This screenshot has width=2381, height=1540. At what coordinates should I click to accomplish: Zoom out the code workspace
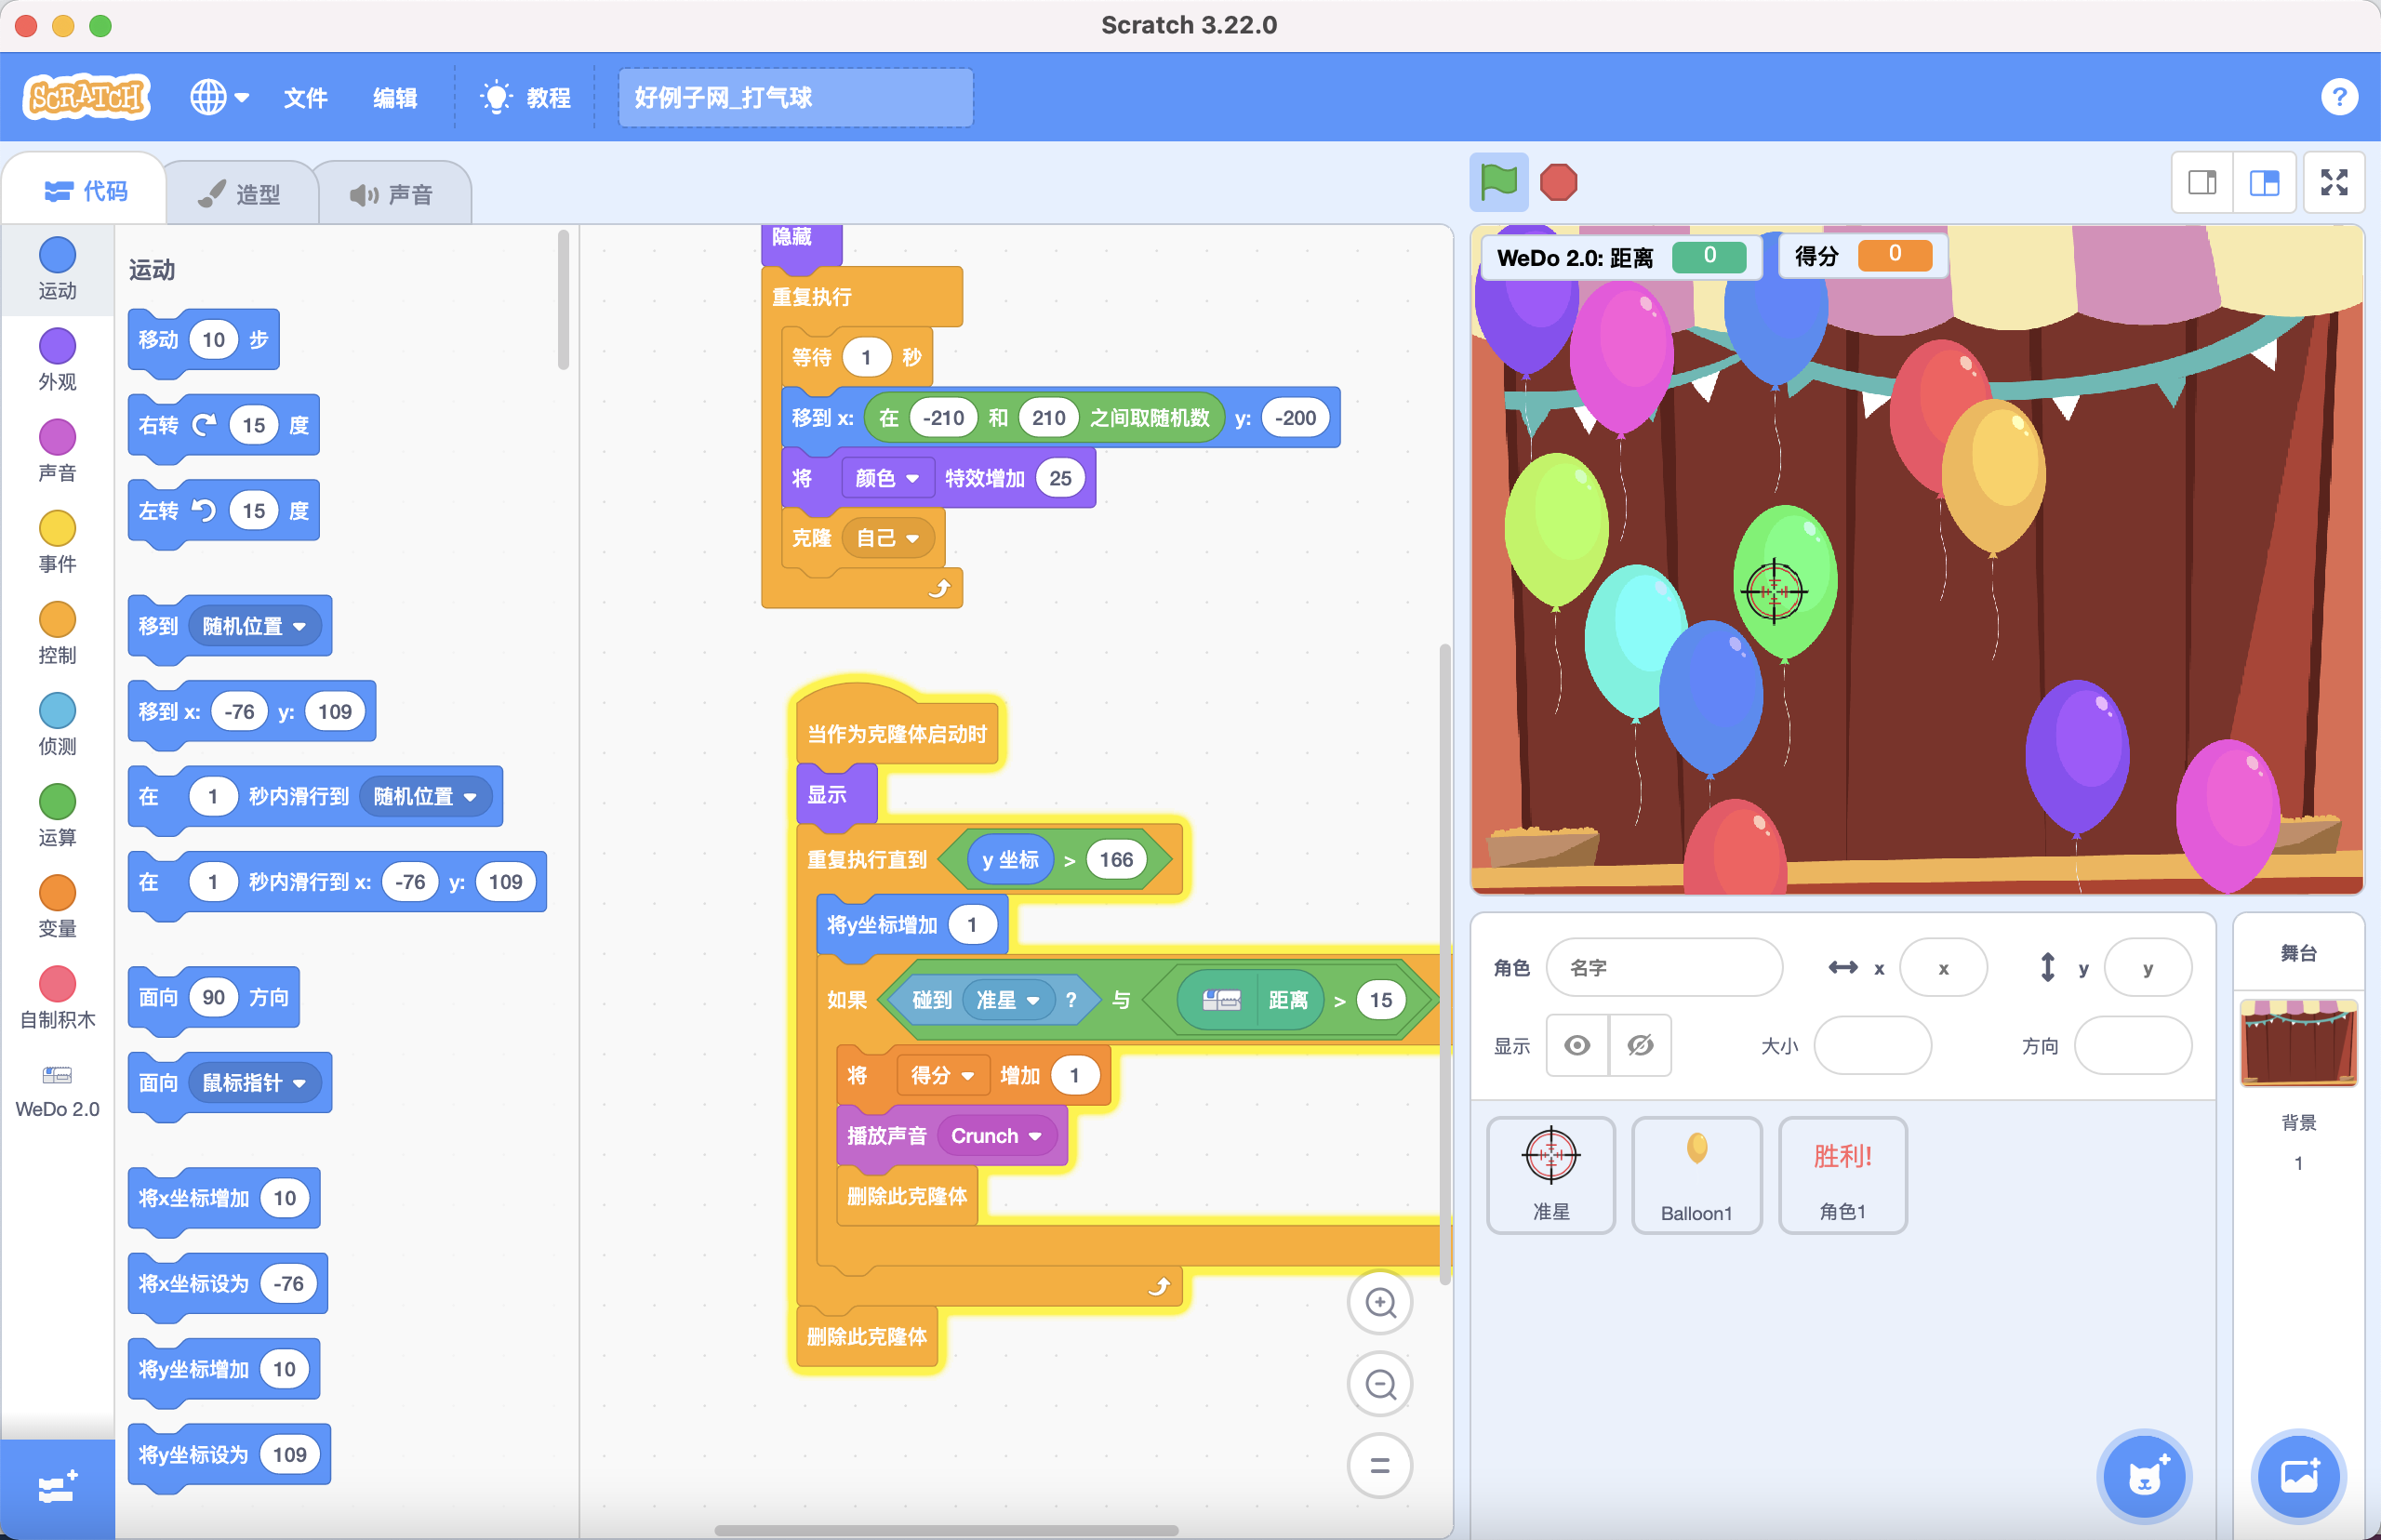click(1380, 1384)
